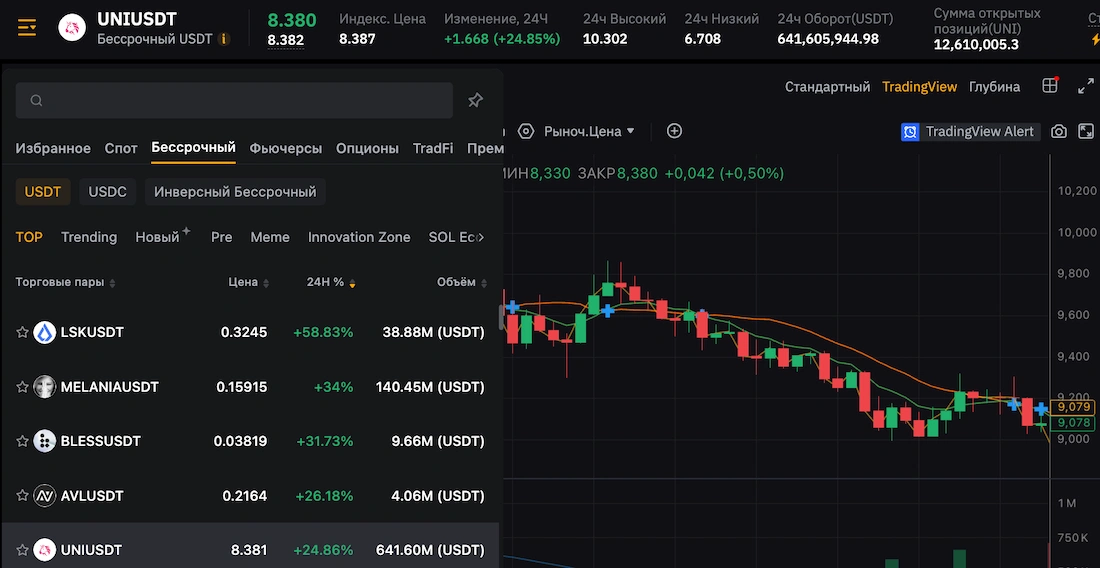This screenshot has width=1100, height=568.
Task: Favorite MELANIAUSDT with the star
Action: pyautogui.click(x=22, y=387)
